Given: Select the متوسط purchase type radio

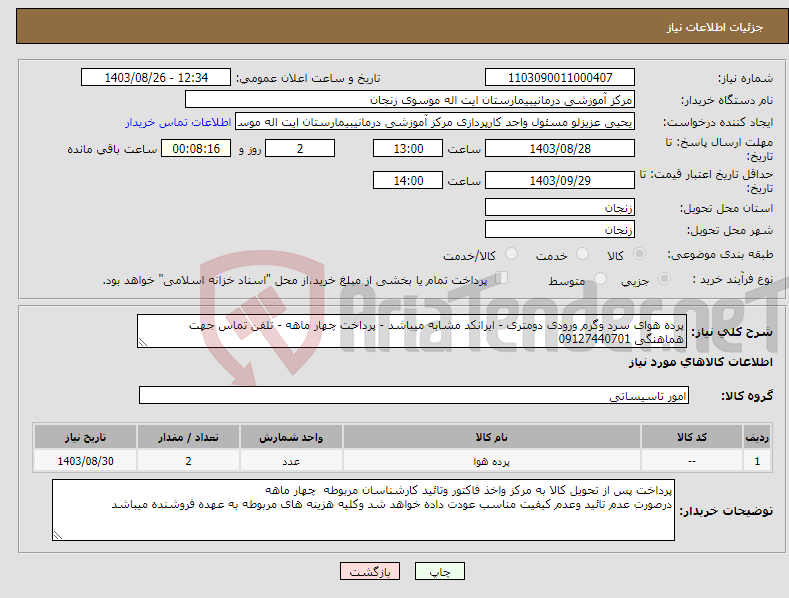Looking at the screenshot, I should point(600,279).
